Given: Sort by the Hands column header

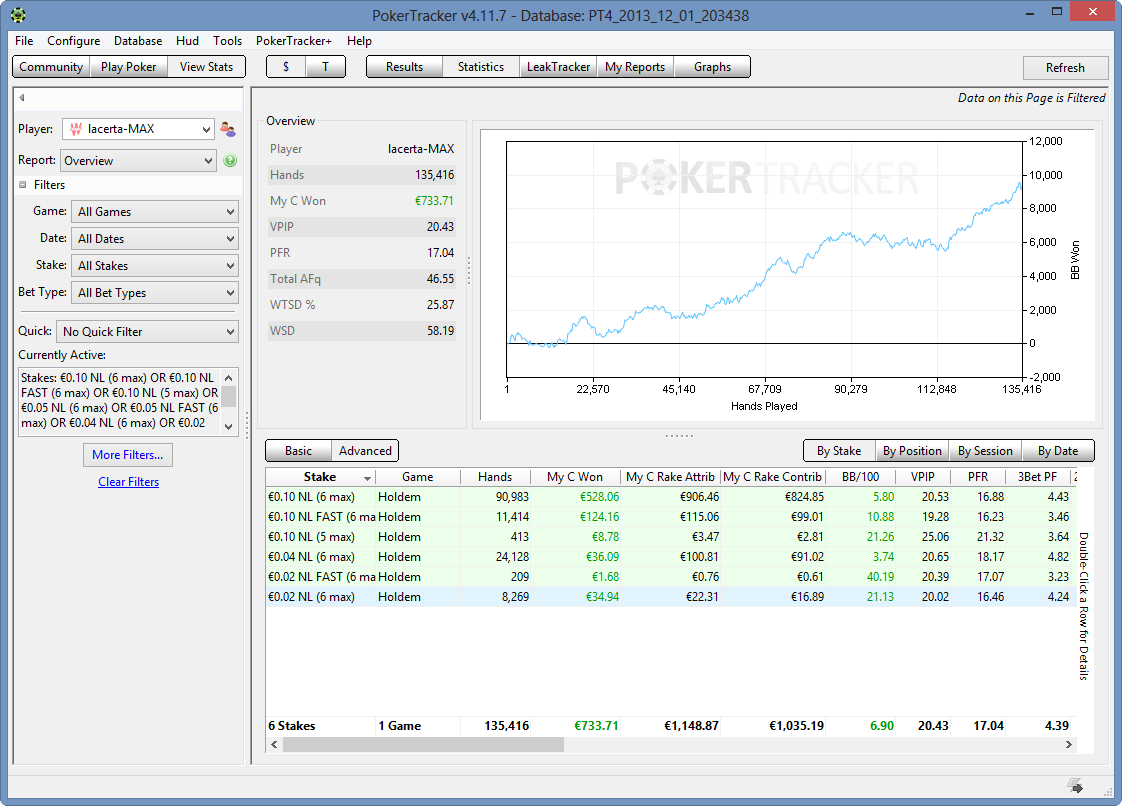Looking at the screenshot, I should coord(495,477).
